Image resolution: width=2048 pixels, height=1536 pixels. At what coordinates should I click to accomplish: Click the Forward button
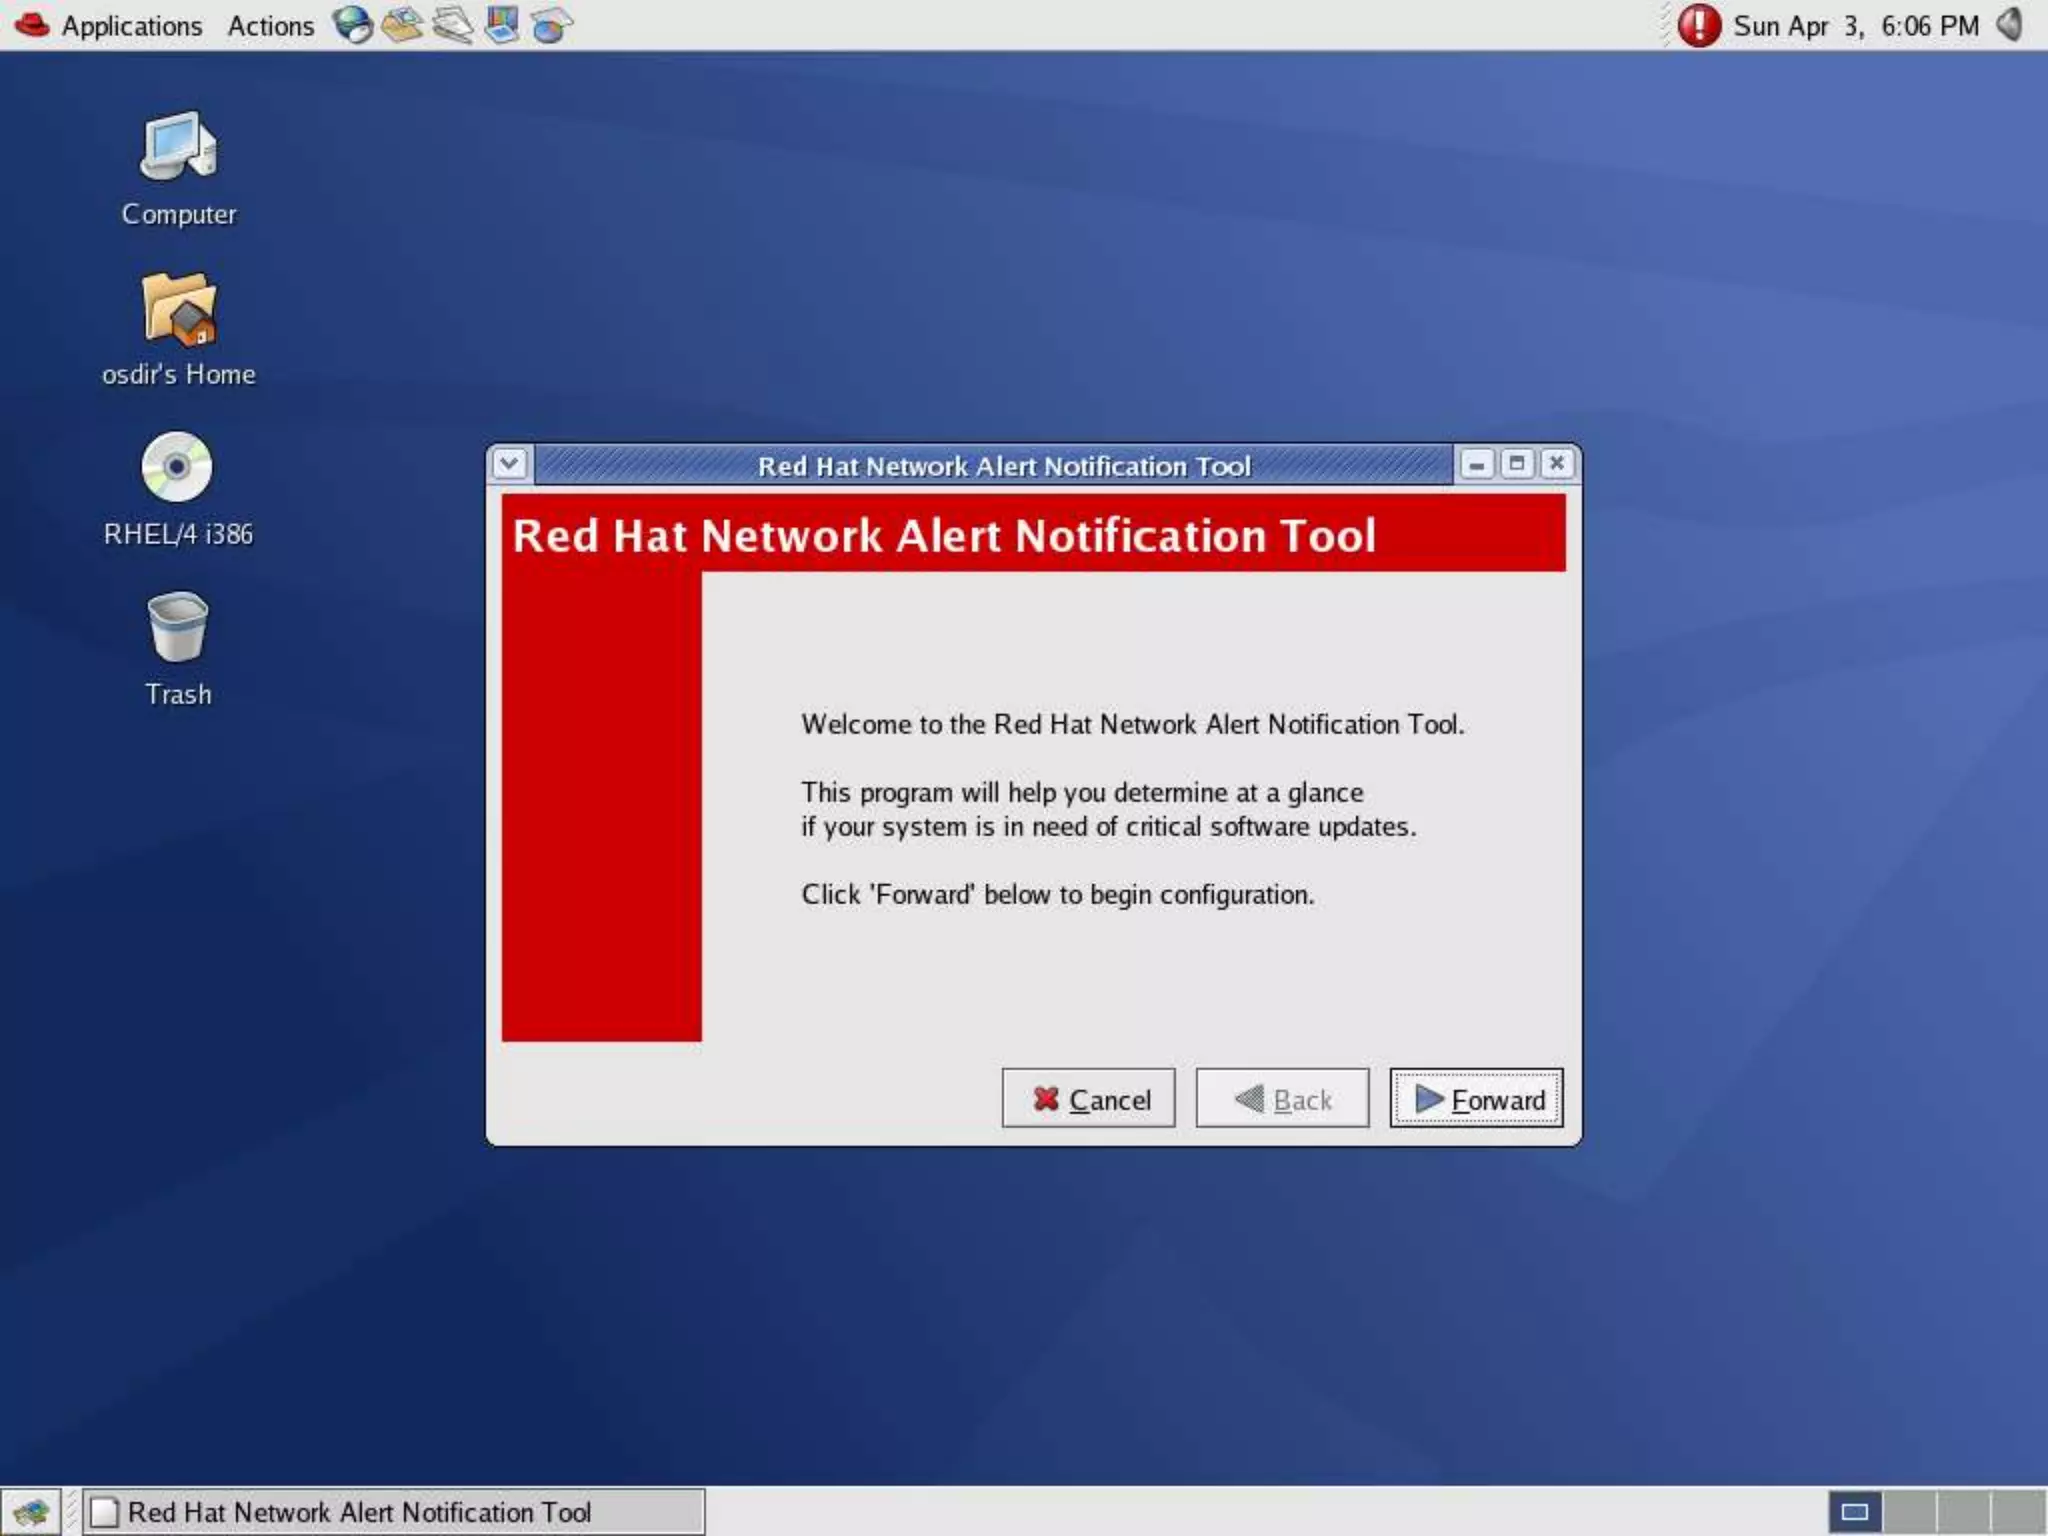[1476, 1099]
